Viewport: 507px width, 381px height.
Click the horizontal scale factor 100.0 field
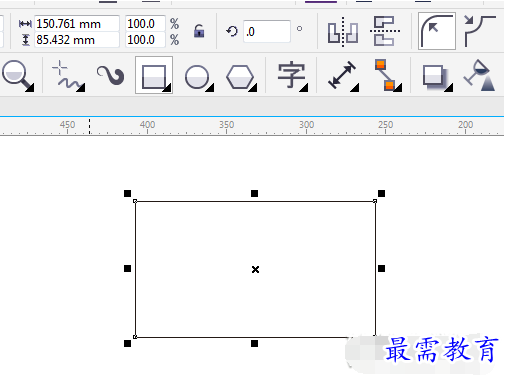tap(145, 24)
